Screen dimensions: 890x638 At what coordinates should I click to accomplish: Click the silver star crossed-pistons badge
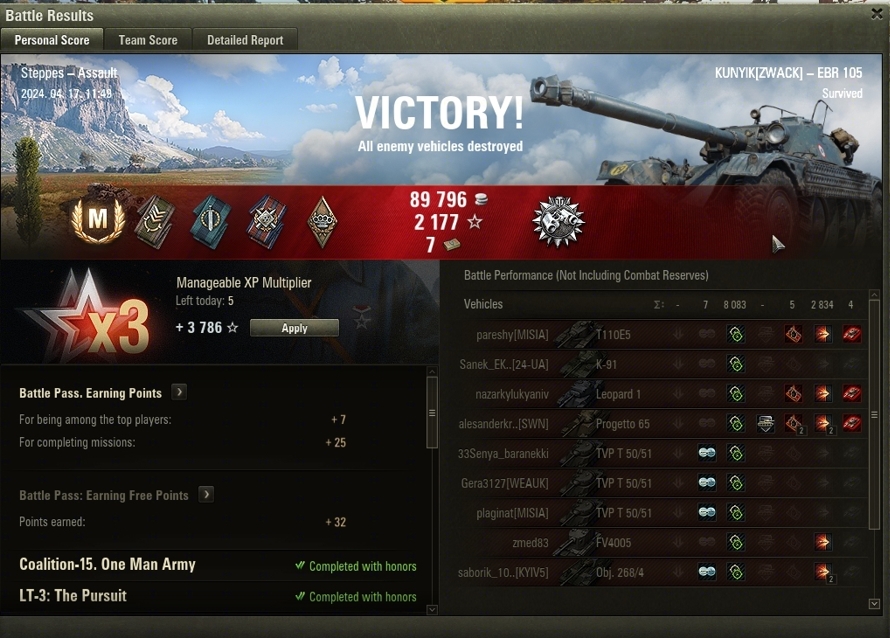[x=559, y=221]
